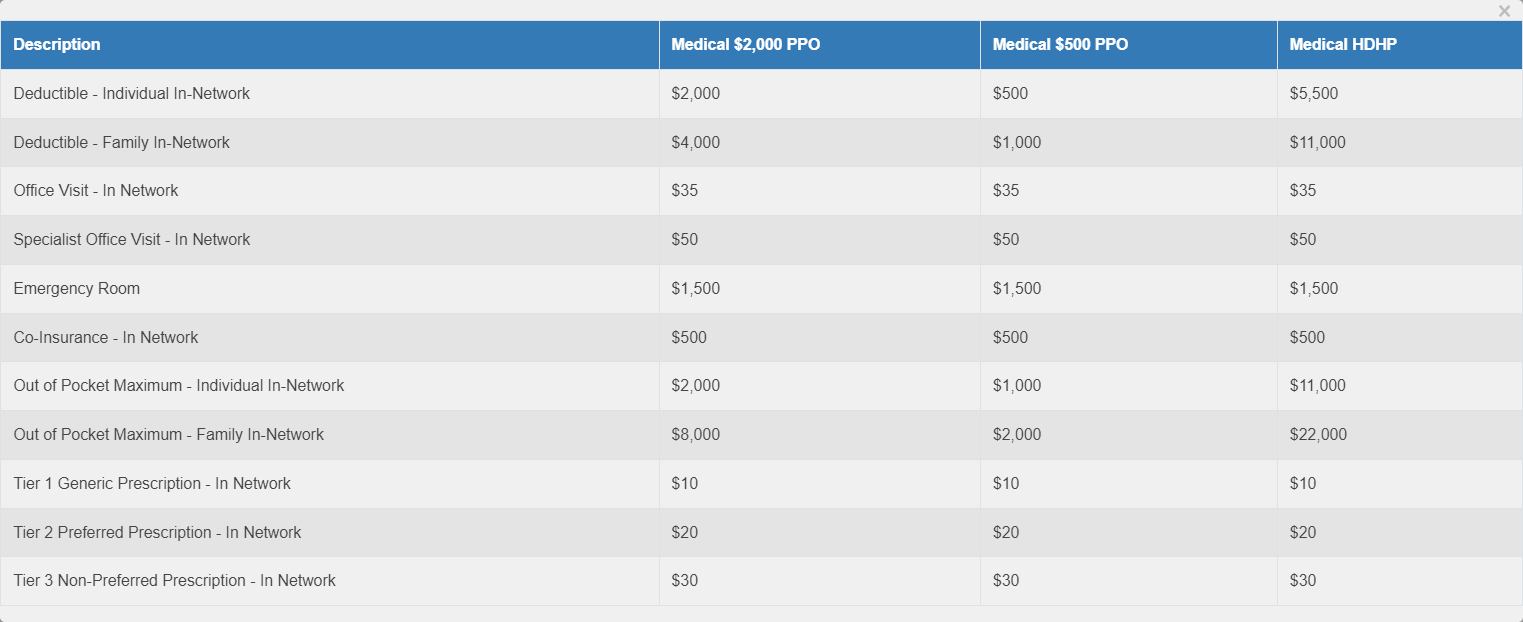The width and height of the screenshot is (1523, 622).
Task: Click the Tier 1 Generic Prescription row label
Action: click(152, 484)
